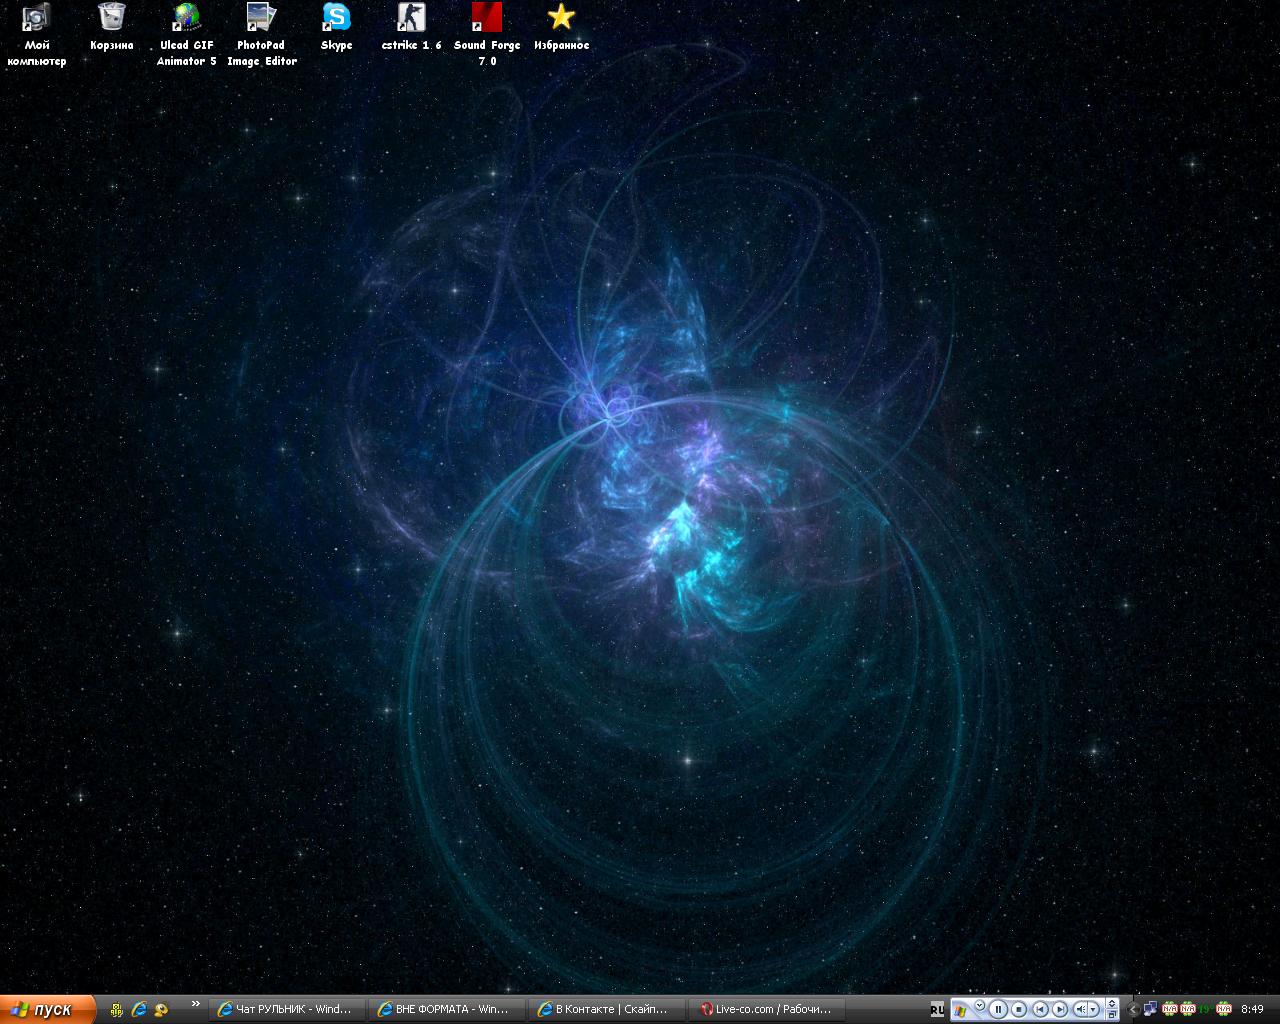Switch to Чат РУЛЬНИК browser window
Screen dimensions: 1280x1024
[x=287, y=1010]
